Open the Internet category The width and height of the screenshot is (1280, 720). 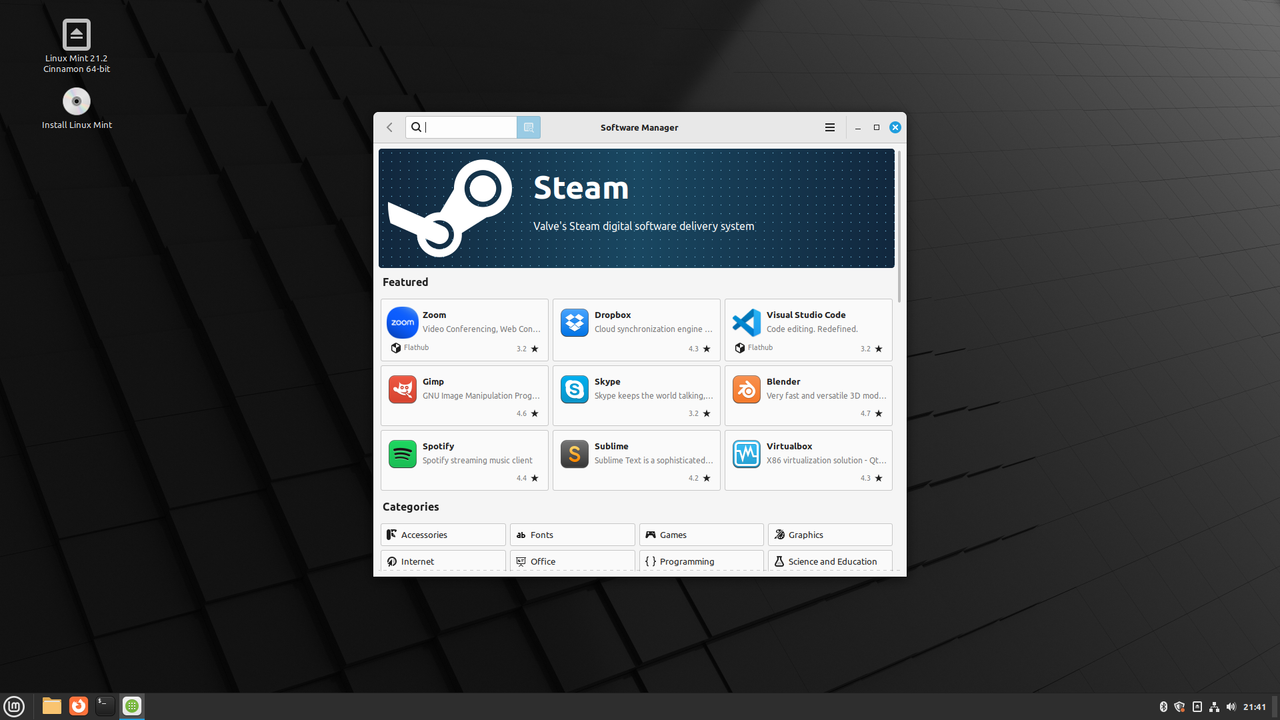[443, 561]
